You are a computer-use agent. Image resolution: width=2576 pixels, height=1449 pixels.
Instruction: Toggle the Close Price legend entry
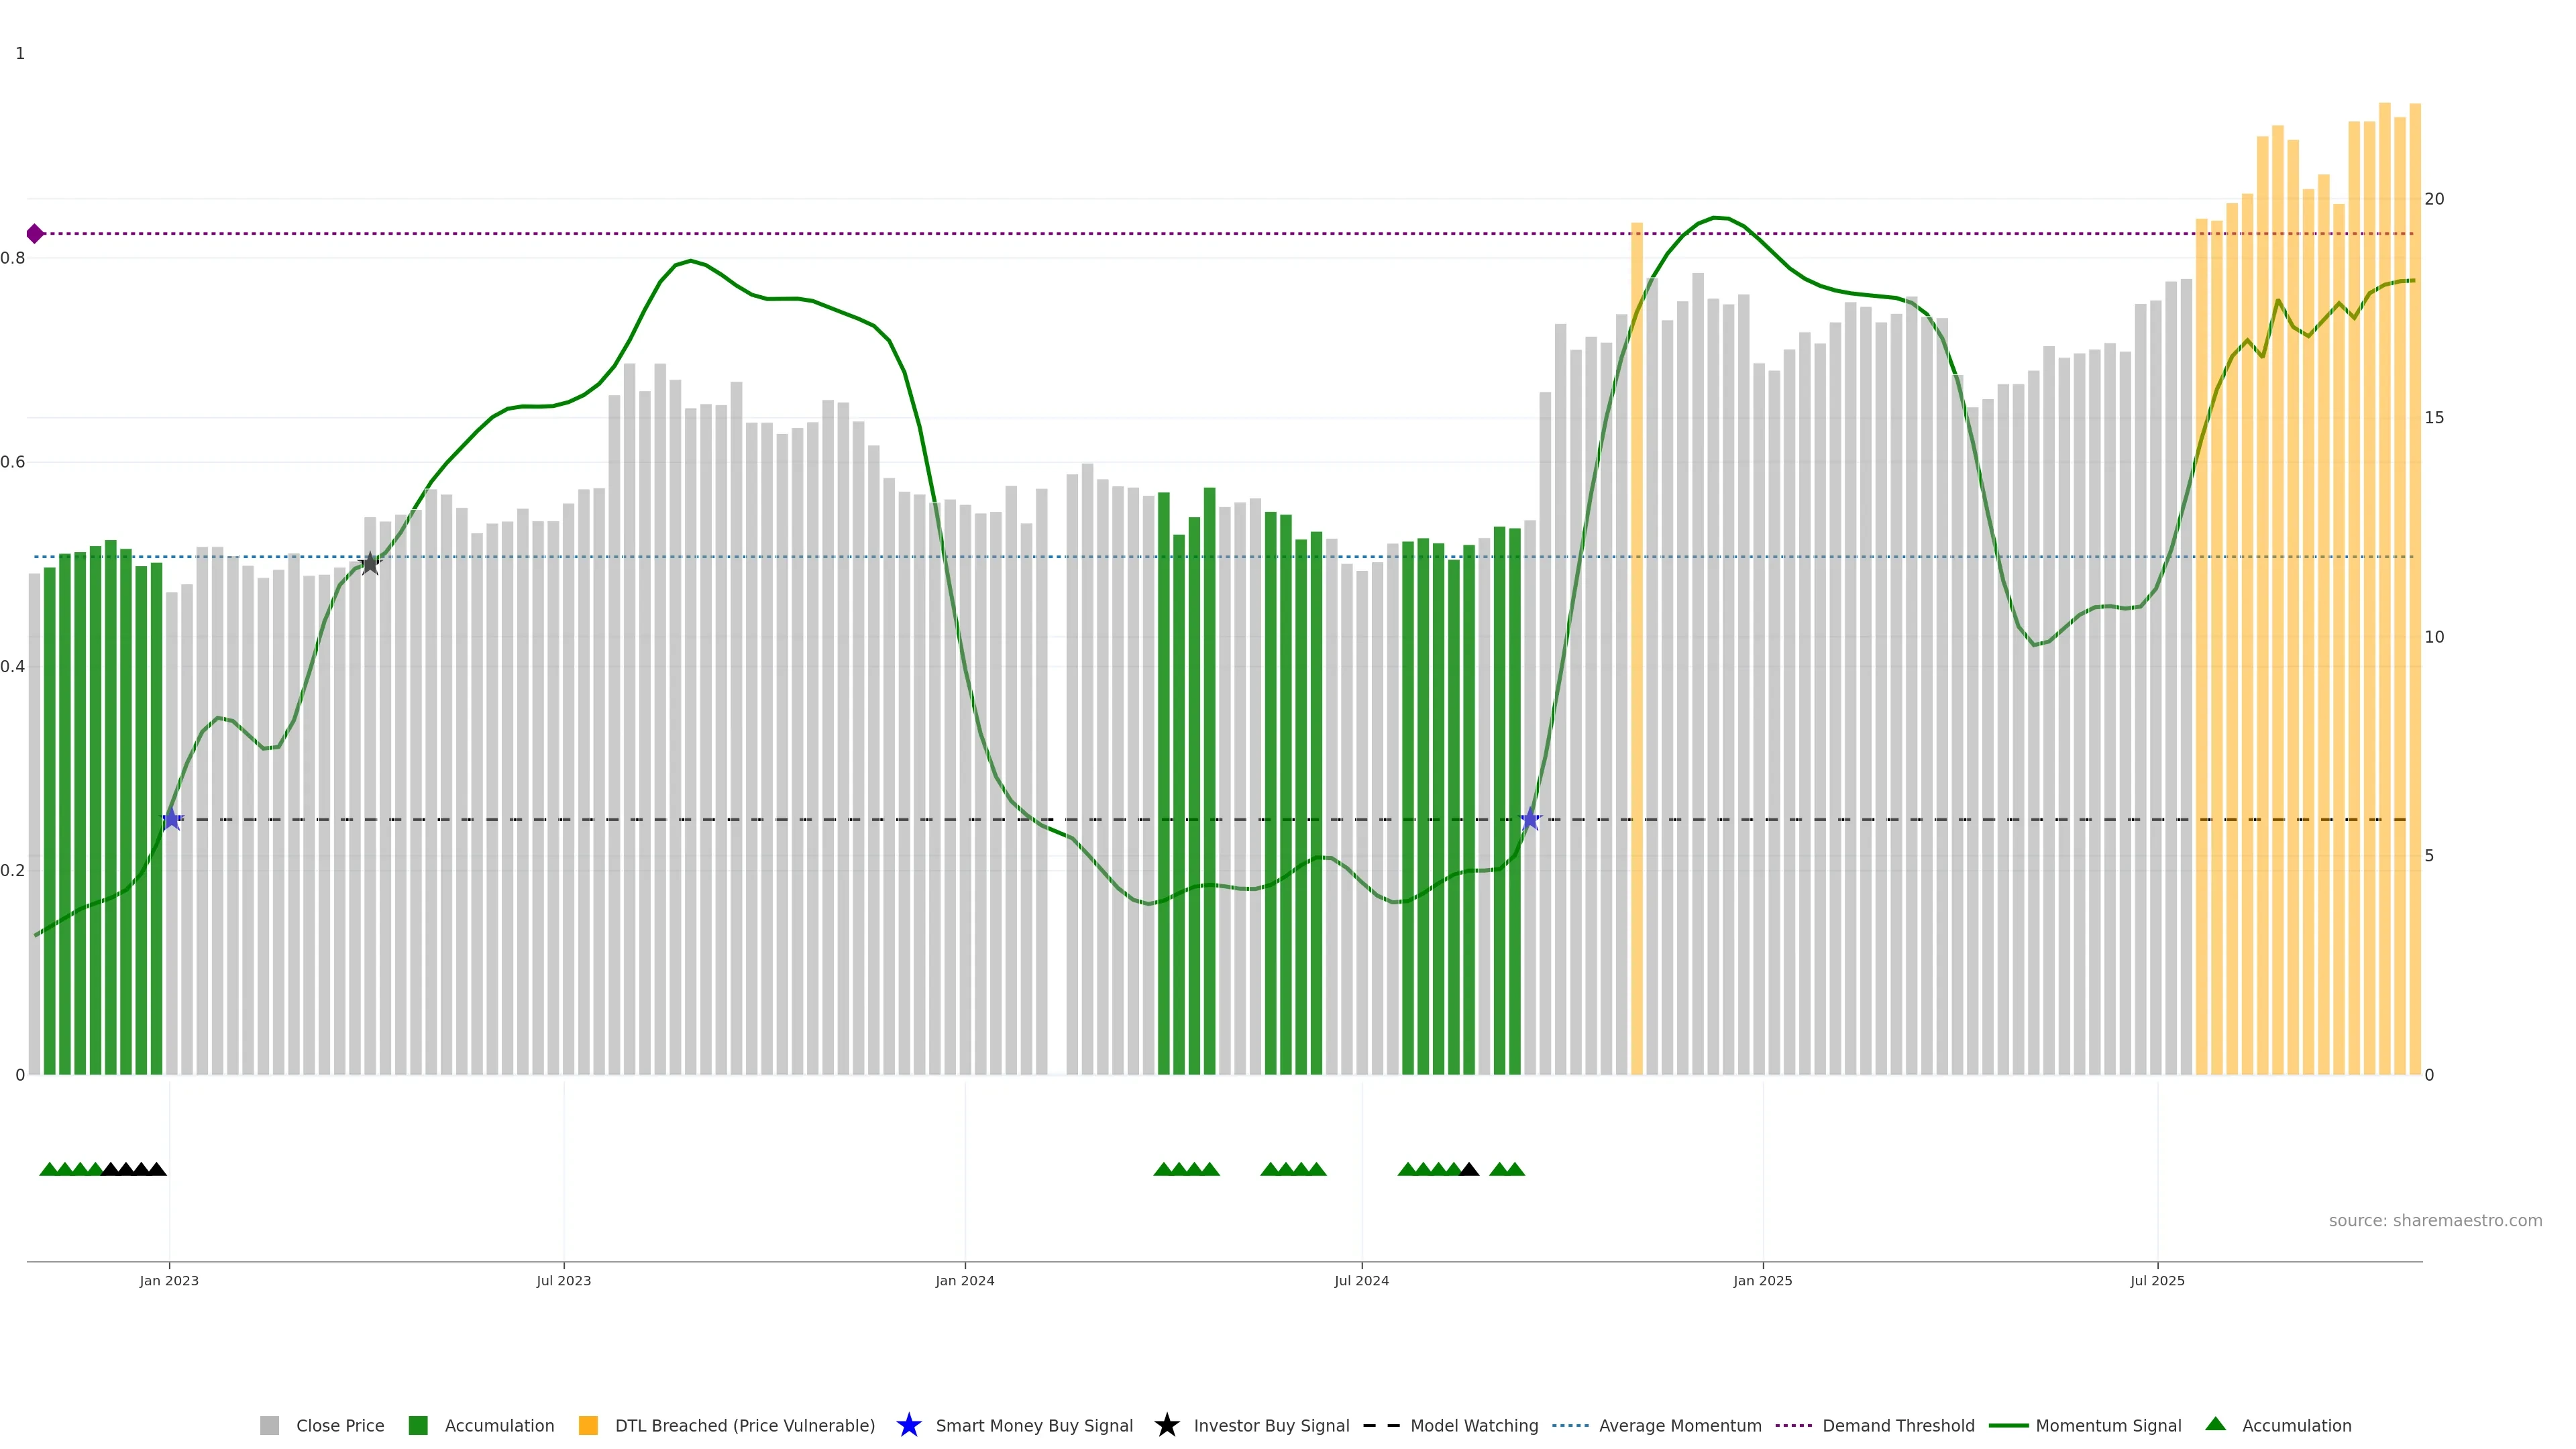(339, 1425)
